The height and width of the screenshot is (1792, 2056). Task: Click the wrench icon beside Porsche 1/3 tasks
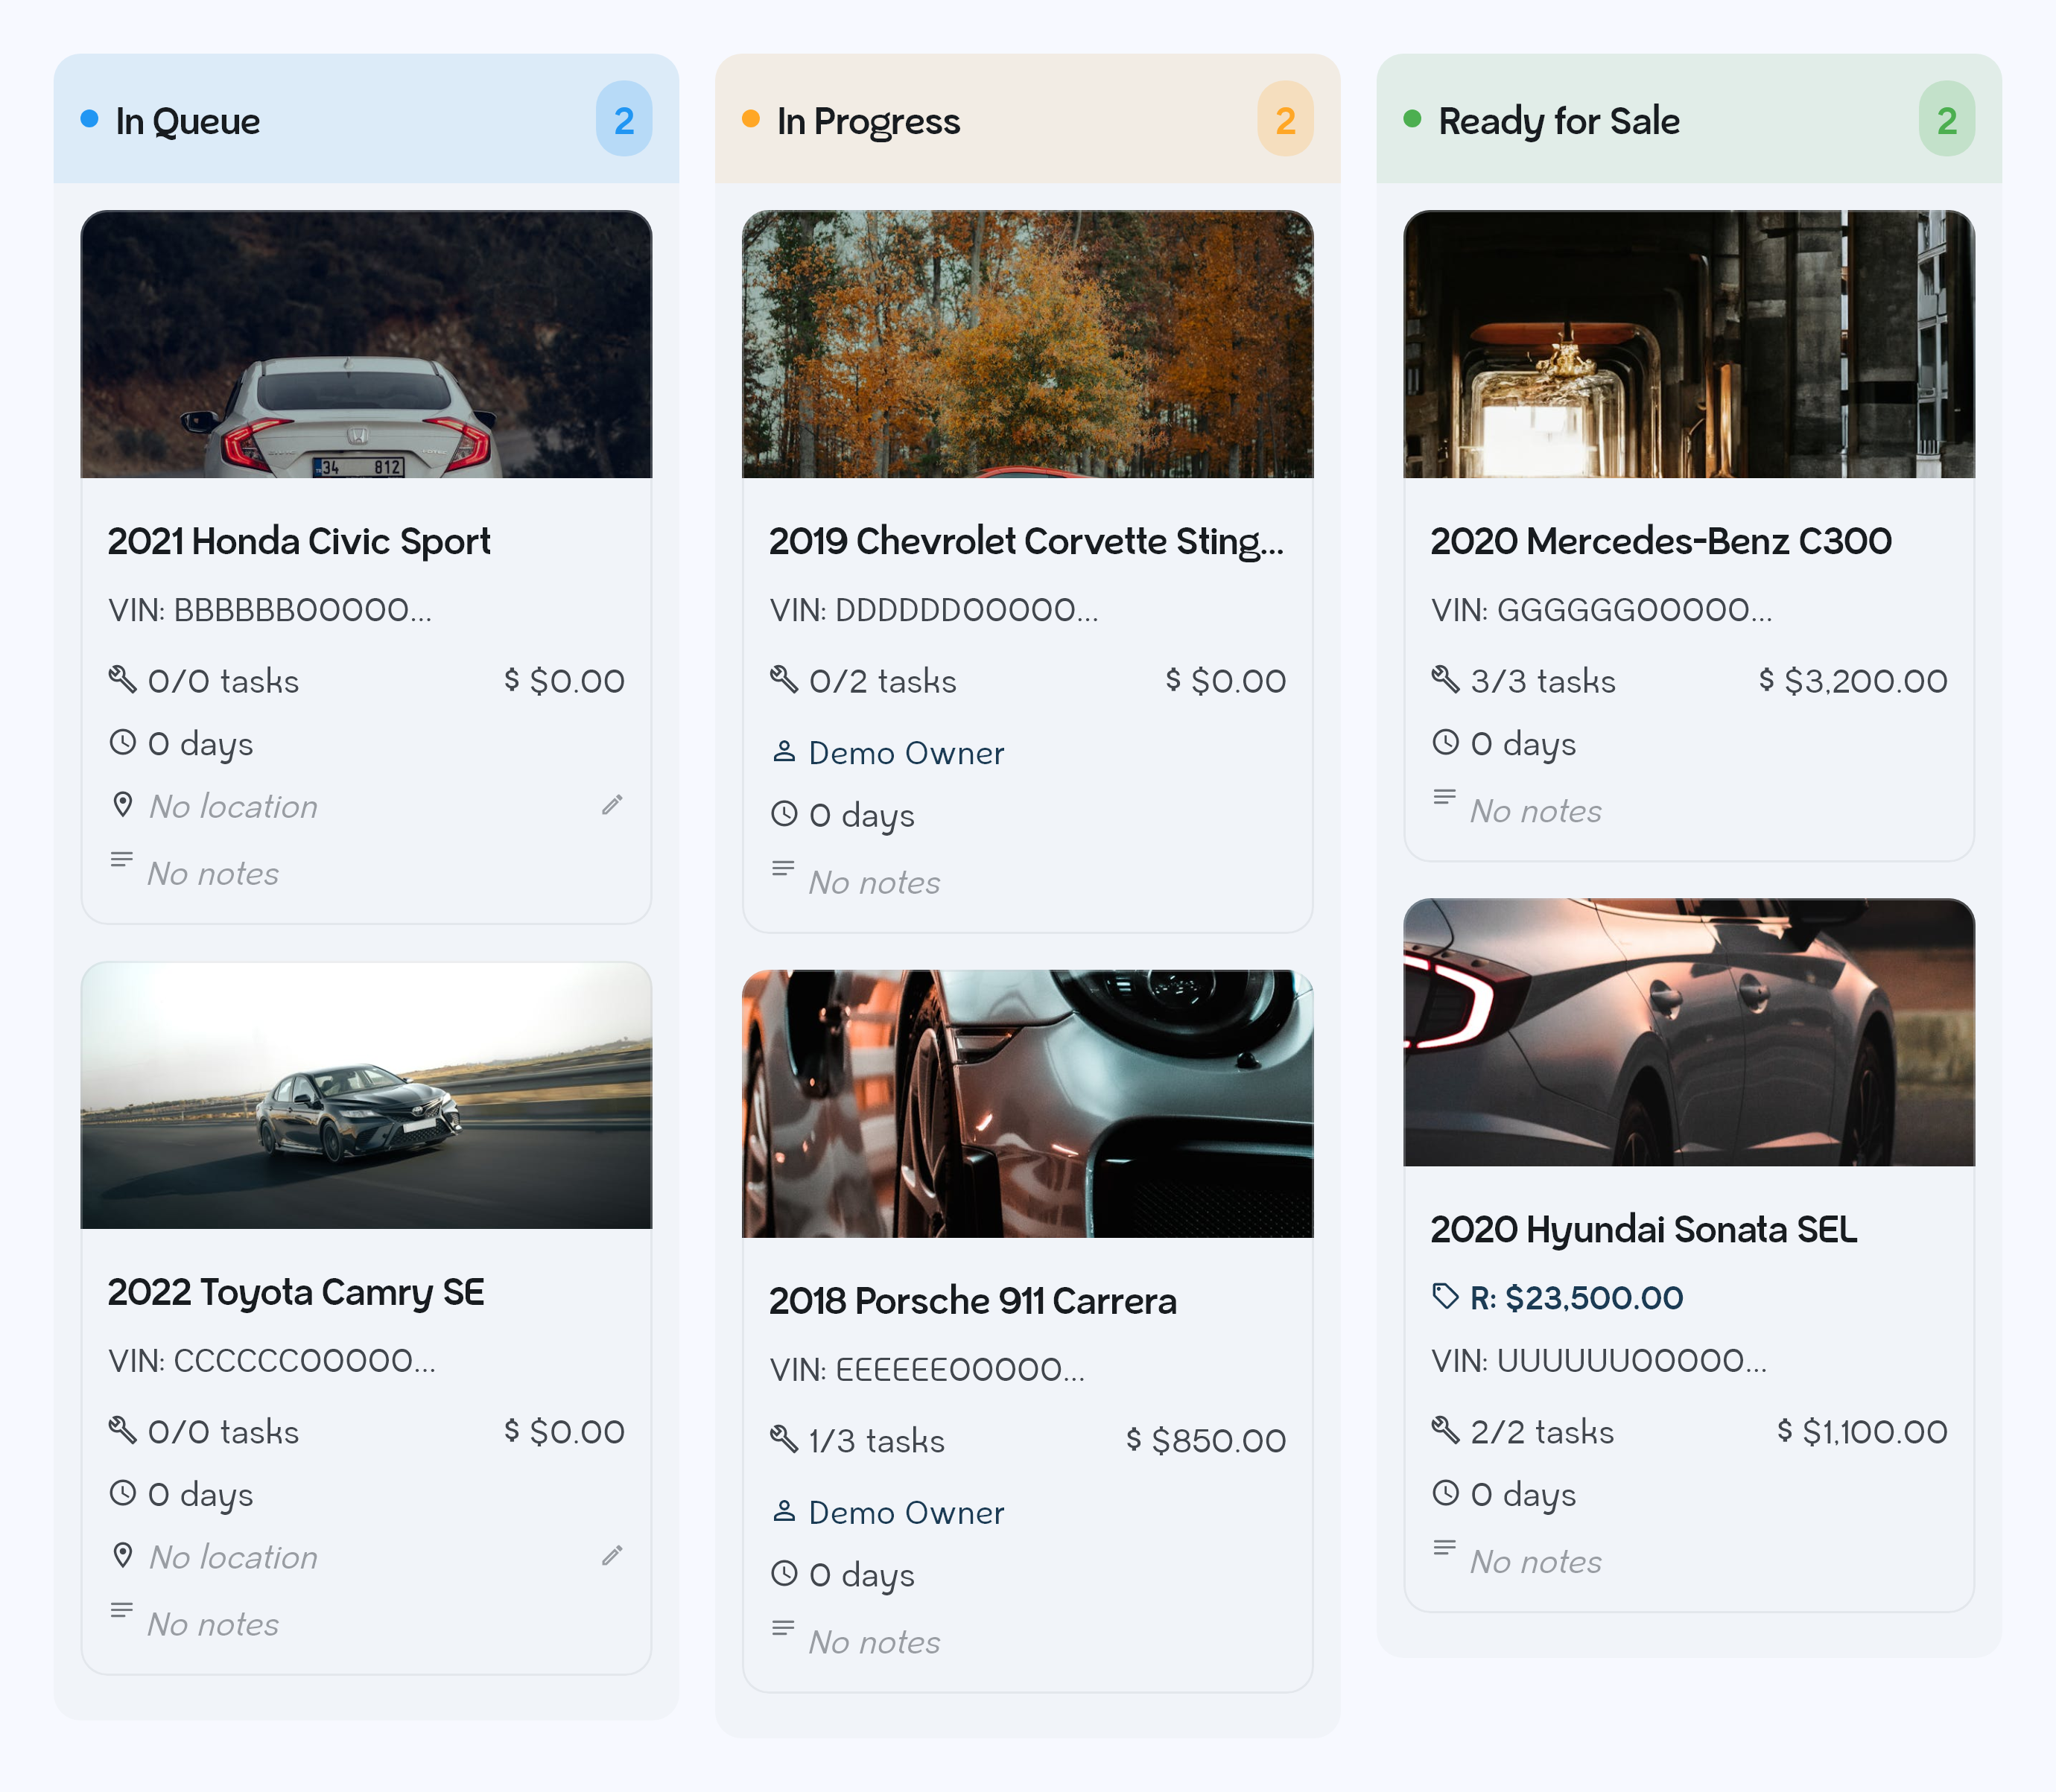pos(784,1440)
